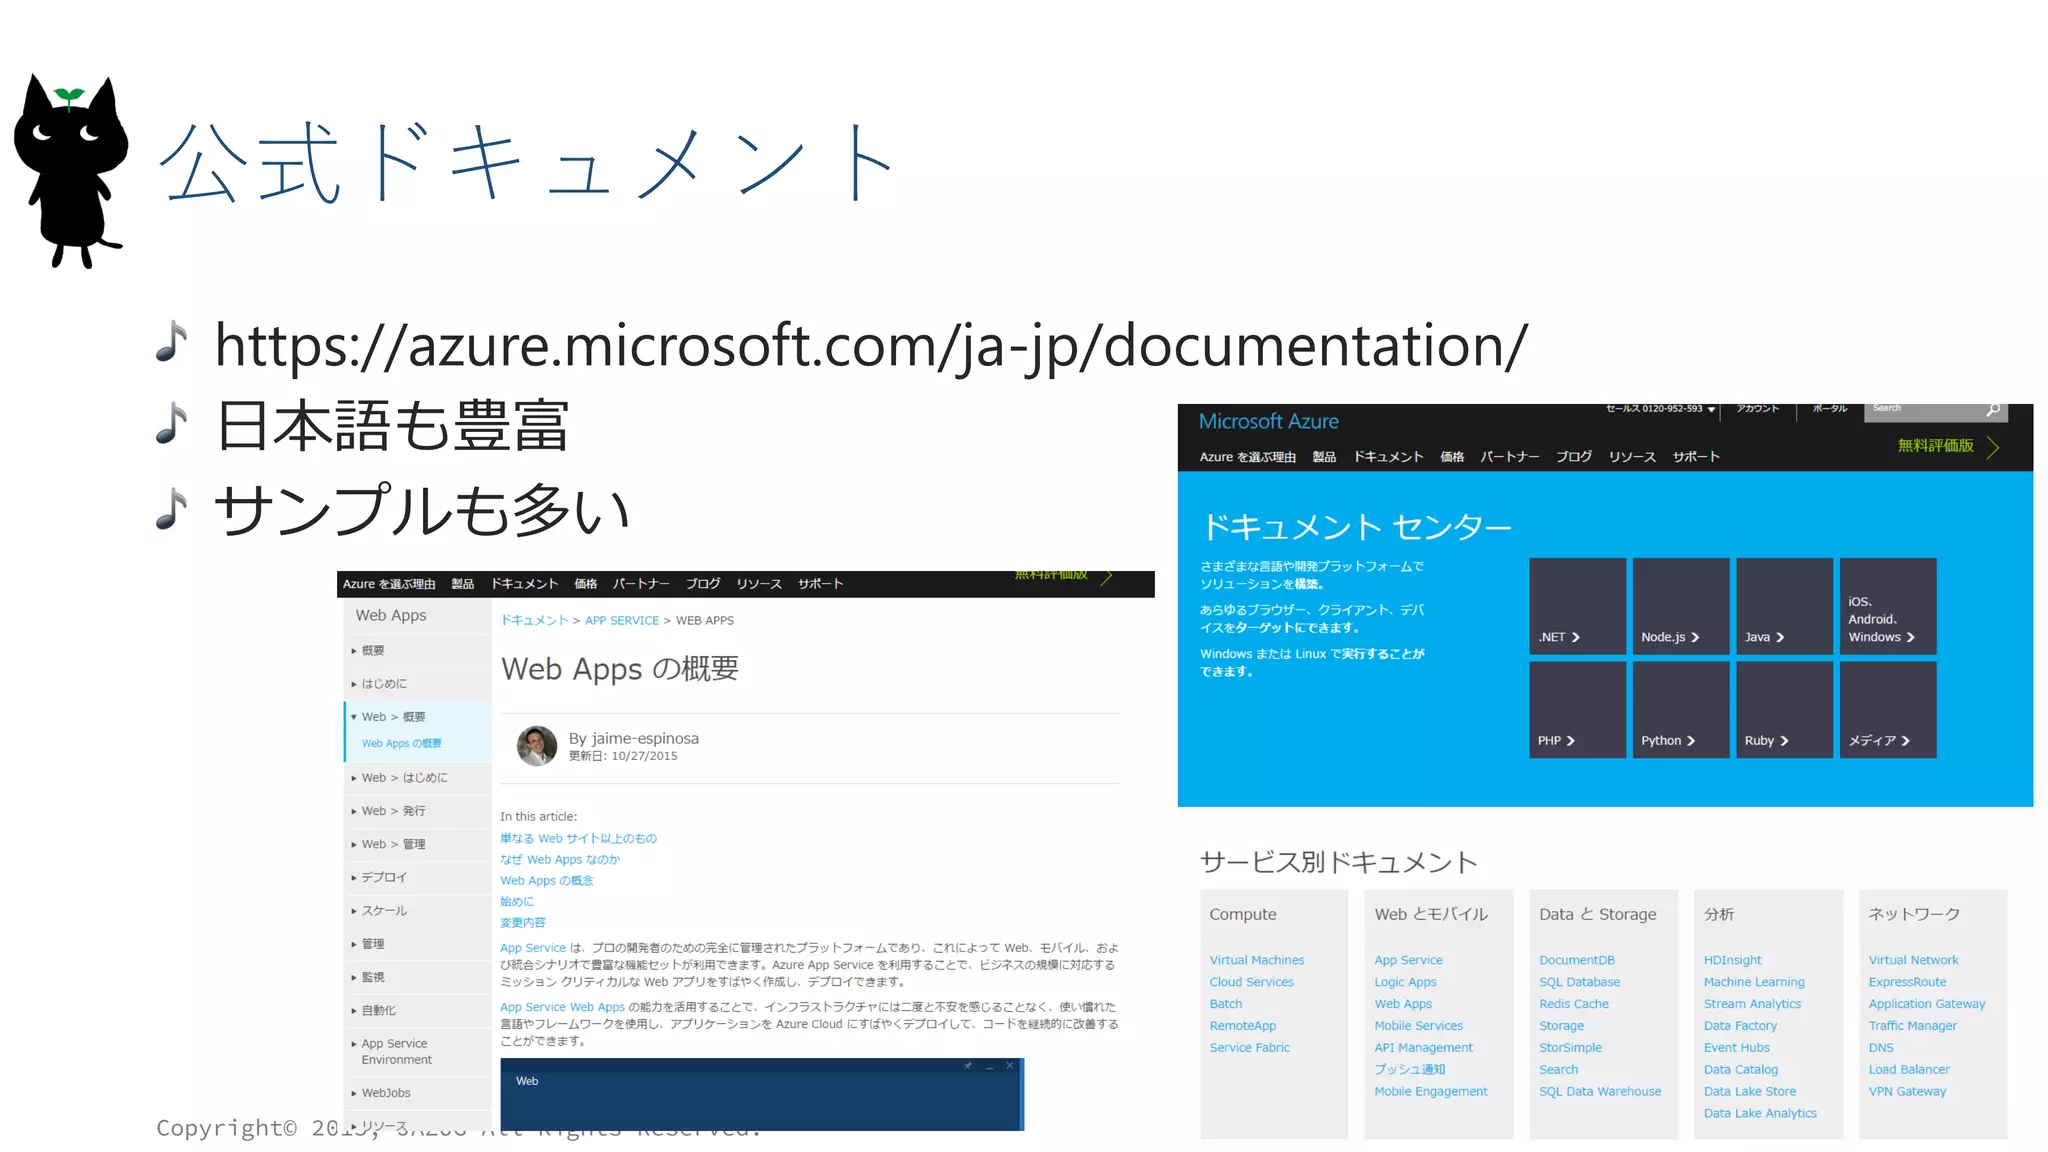Open HDInsight link under 分析
Screen dimensions: 2048x1152
coord(1733,960)
